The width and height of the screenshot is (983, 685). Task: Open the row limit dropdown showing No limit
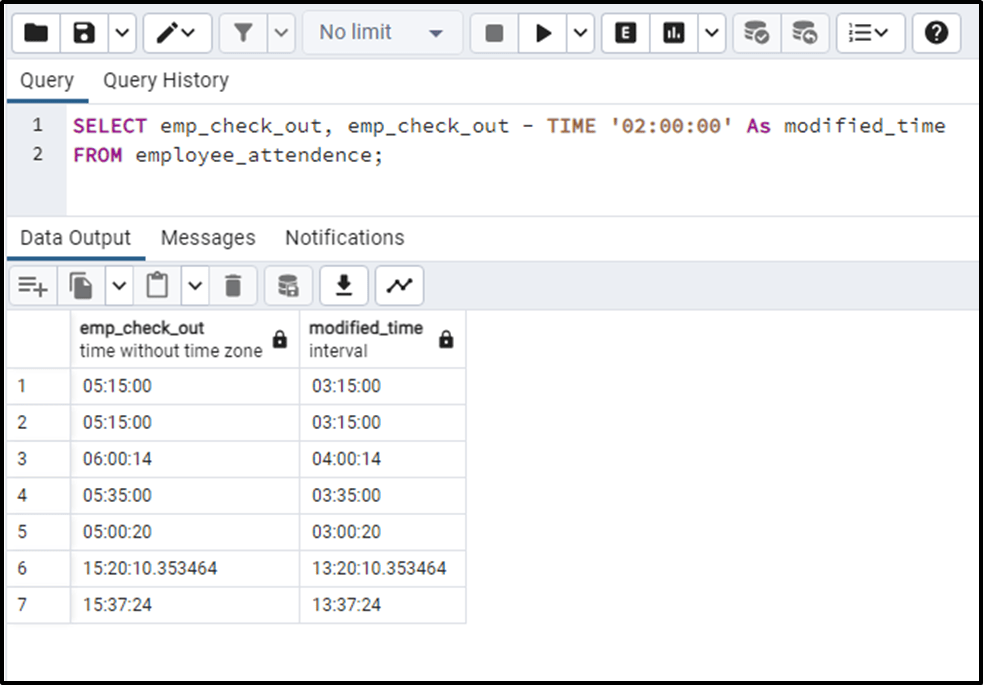click(x=380, y=32)
